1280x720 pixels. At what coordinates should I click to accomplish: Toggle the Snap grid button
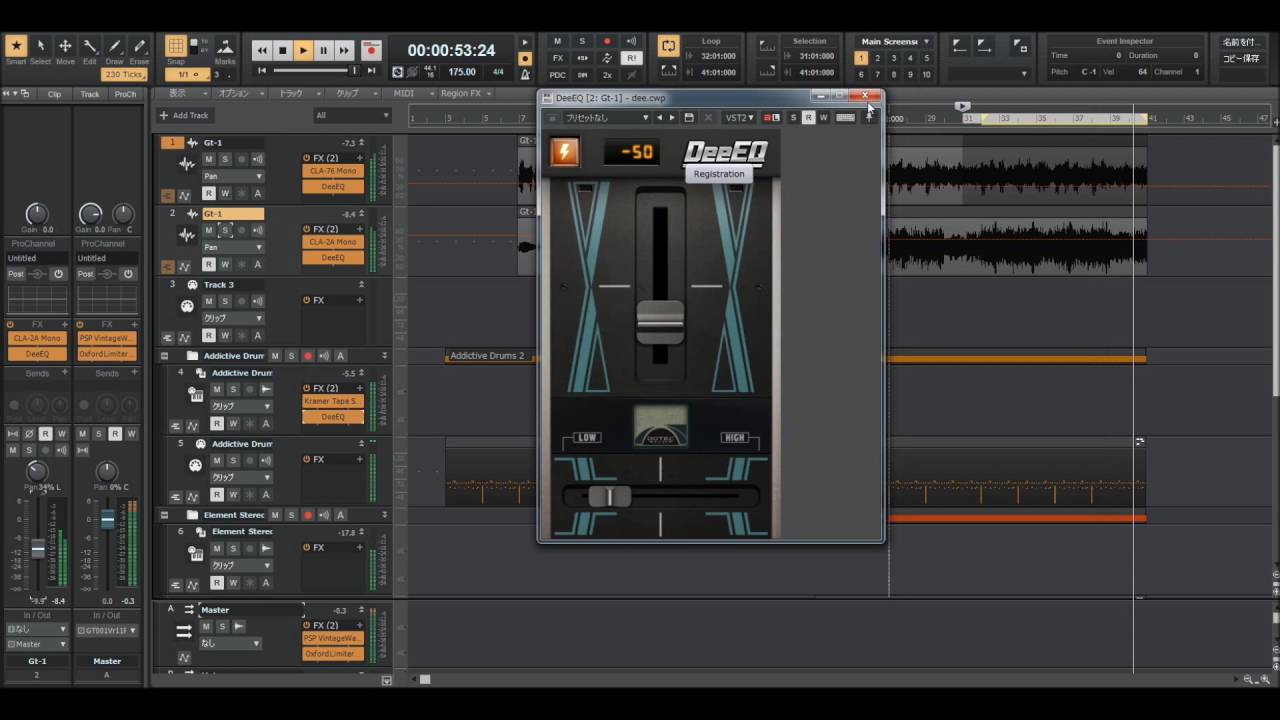pos(176,47)
